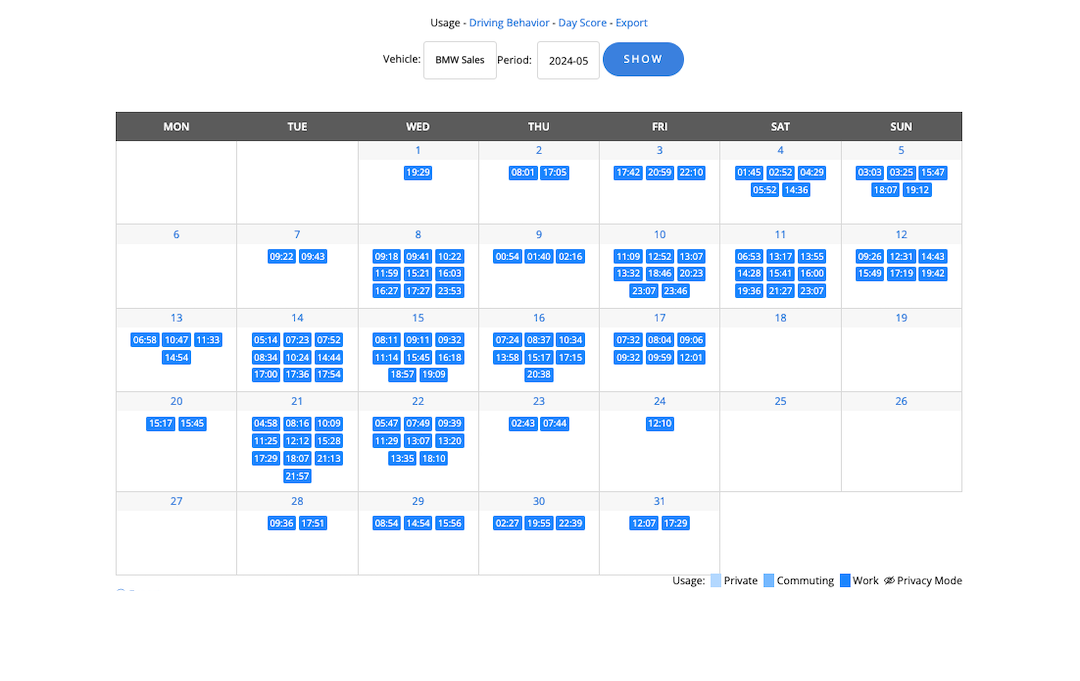
Task: Open the Period field showing 2024-05
Action: click(x=568, y=60)
